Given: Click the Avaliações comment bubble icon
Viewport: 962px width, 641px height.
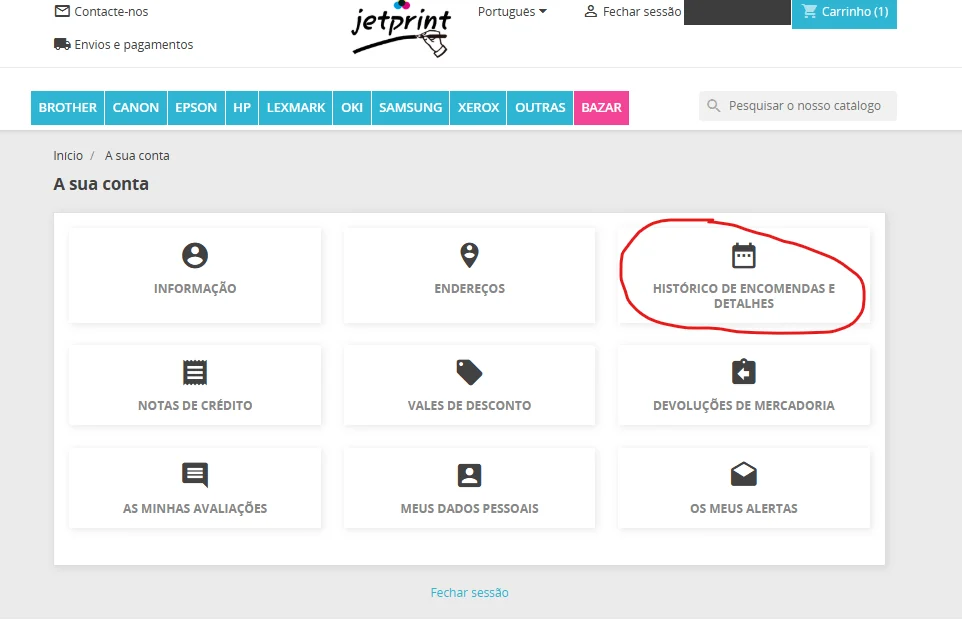Looking at the screenshot, I should (x=195, y=475).
